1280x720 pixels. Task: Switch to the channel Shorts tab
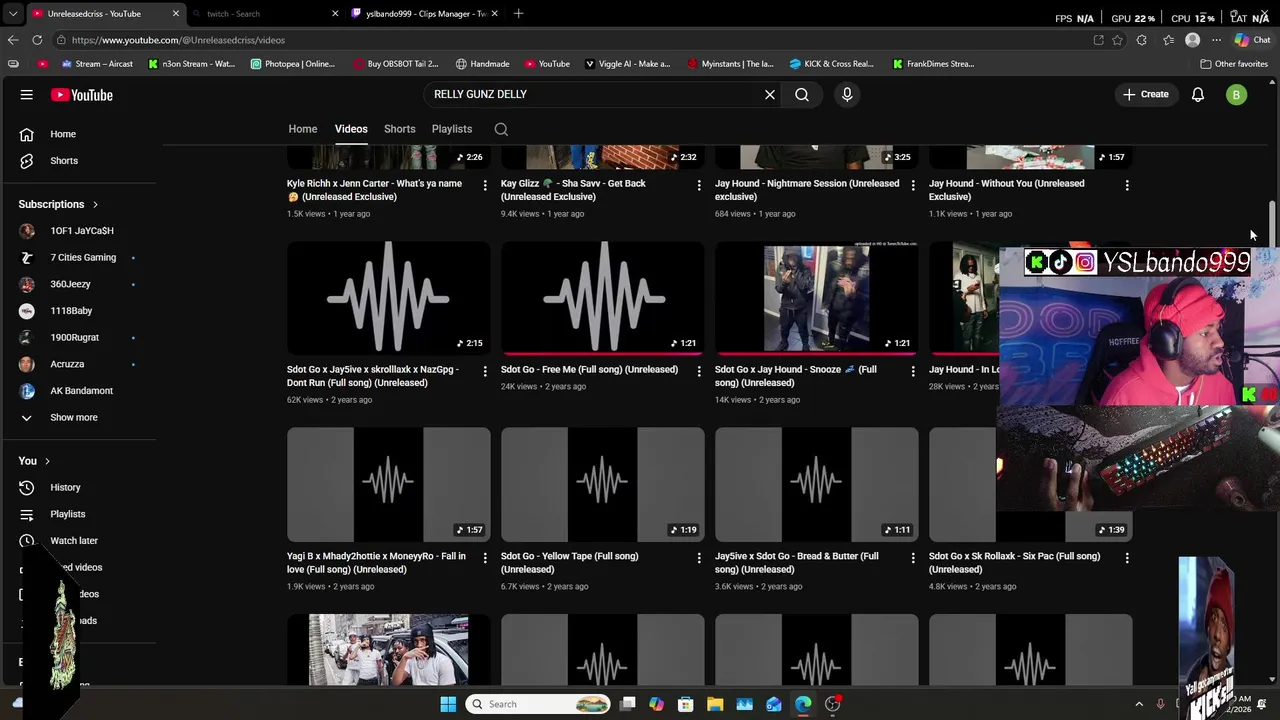400,129
